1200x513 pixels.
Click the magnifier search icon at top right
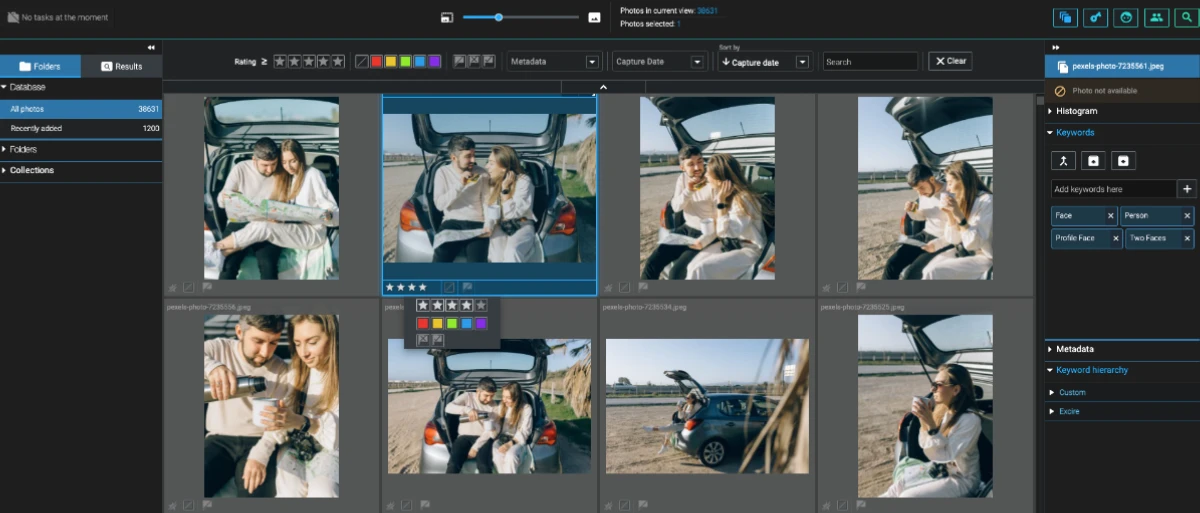[1185, 18]
